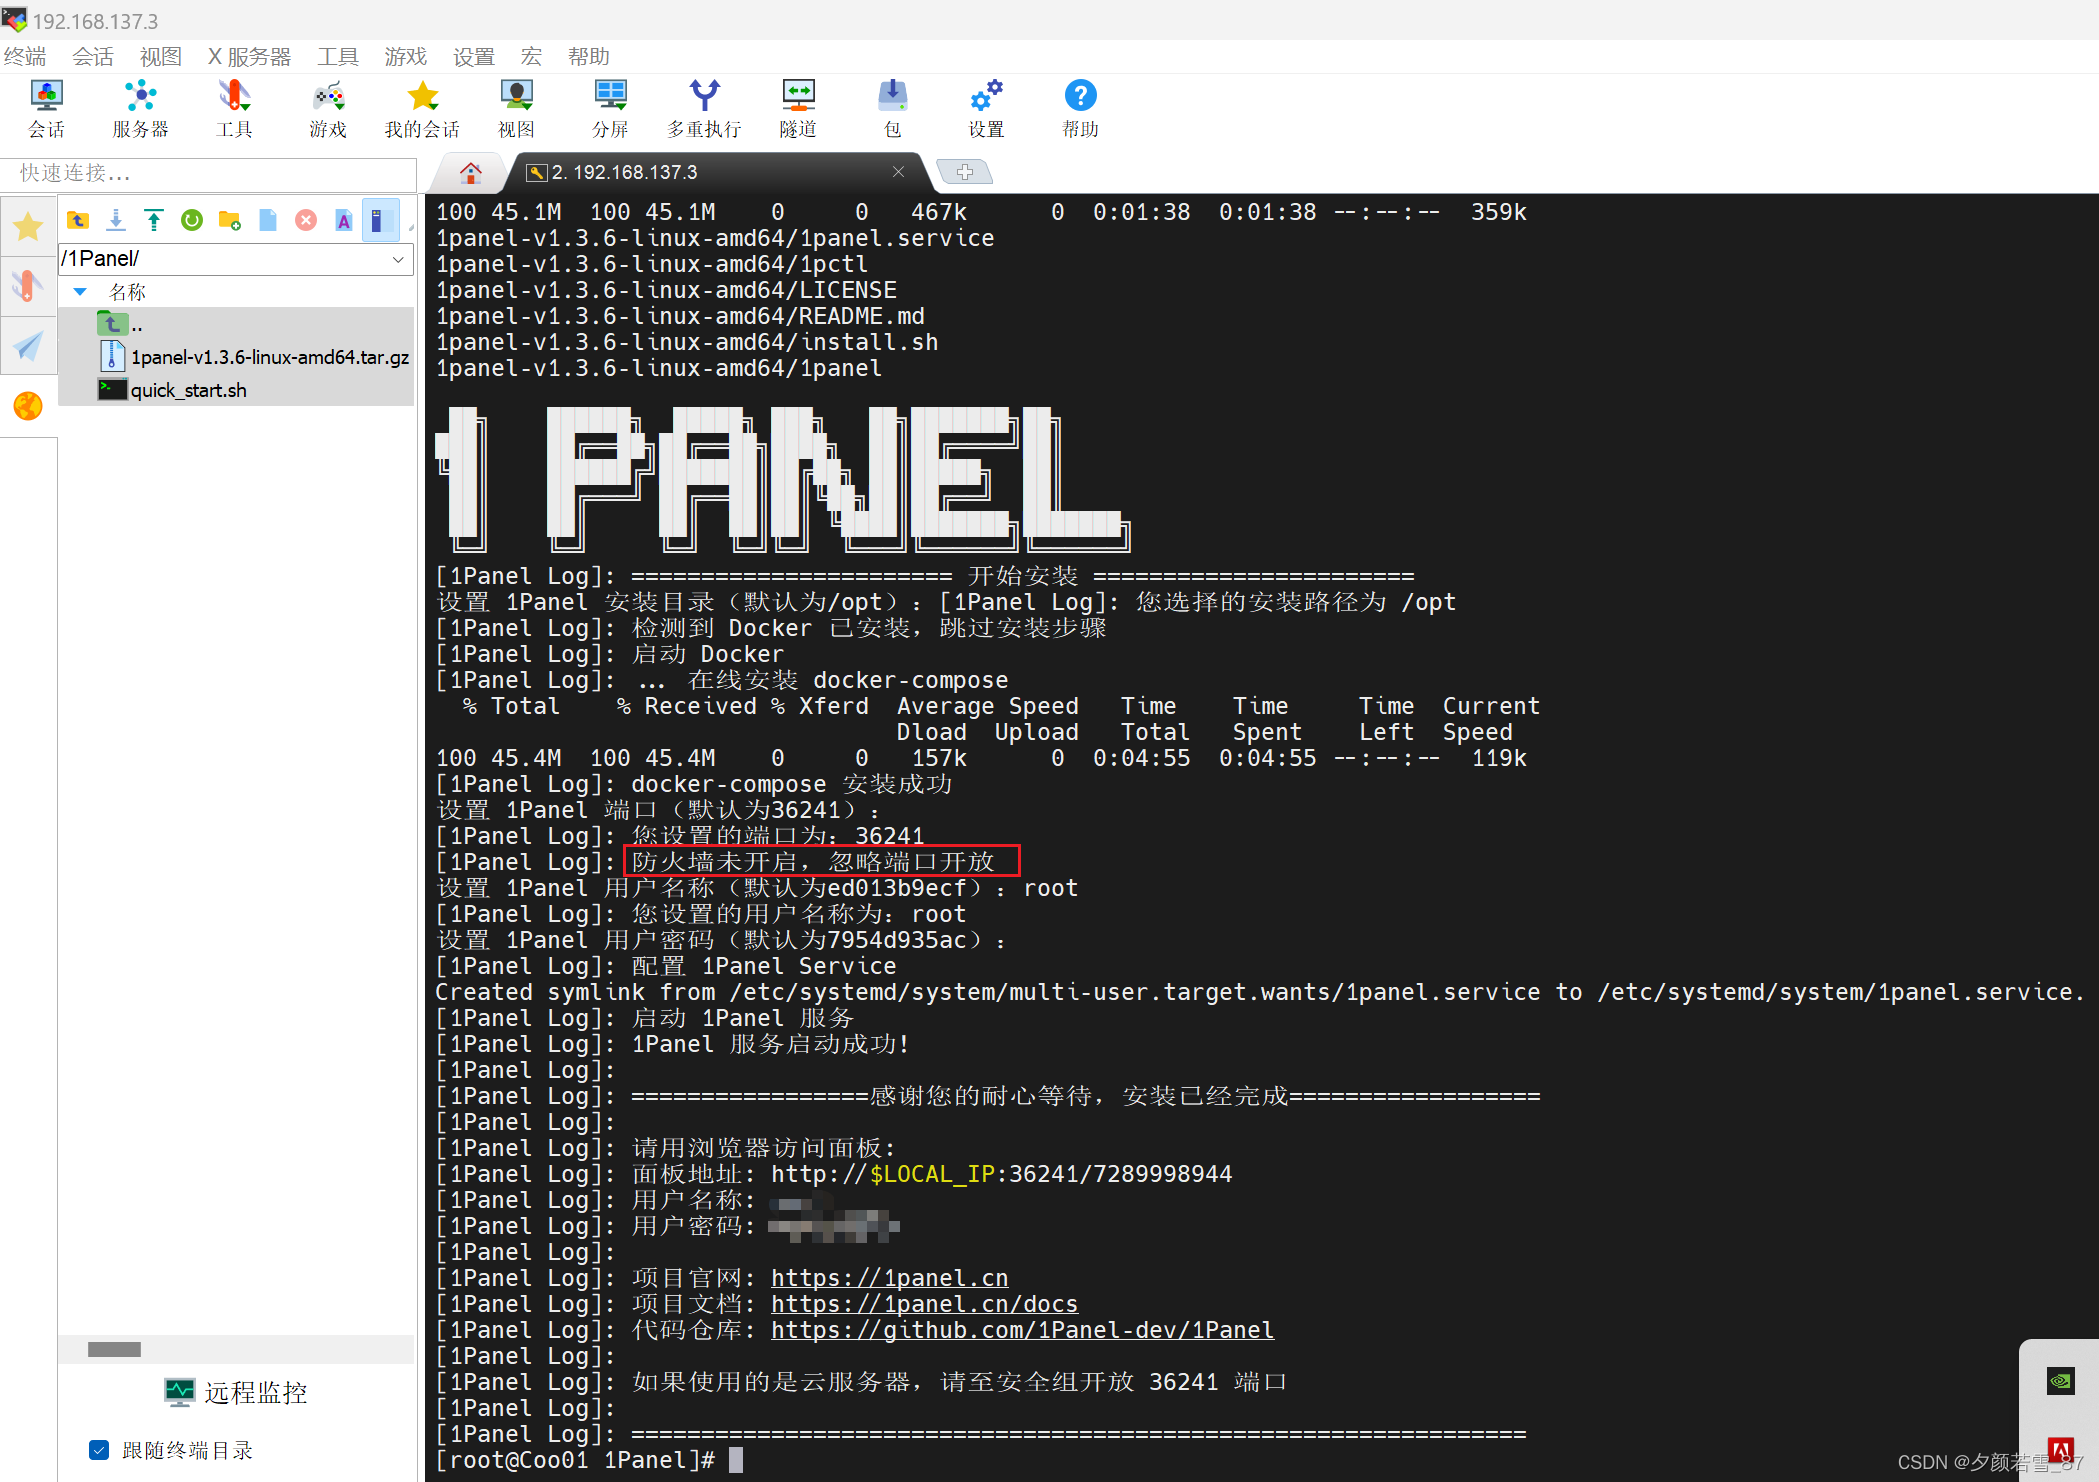This screenshot has height=1482, width=2099.
Task: Open a new tab with plus button
Action: [965, 172]
